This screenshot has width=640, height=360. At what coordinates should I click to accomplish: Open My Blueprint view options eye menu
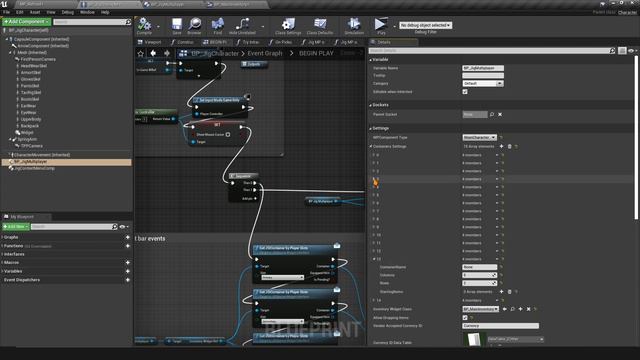click(124, 227)
